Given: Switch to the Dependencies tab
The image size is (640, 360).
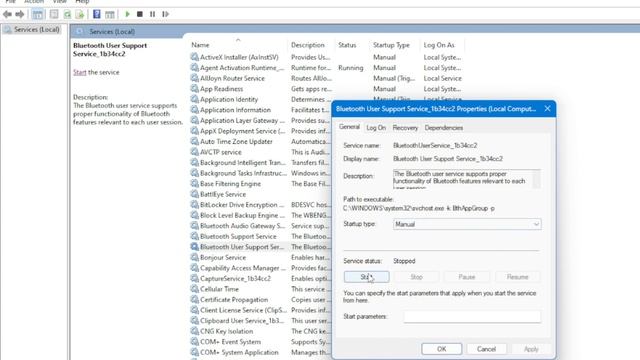Looking at the screenshot, I should click(444, 128).
